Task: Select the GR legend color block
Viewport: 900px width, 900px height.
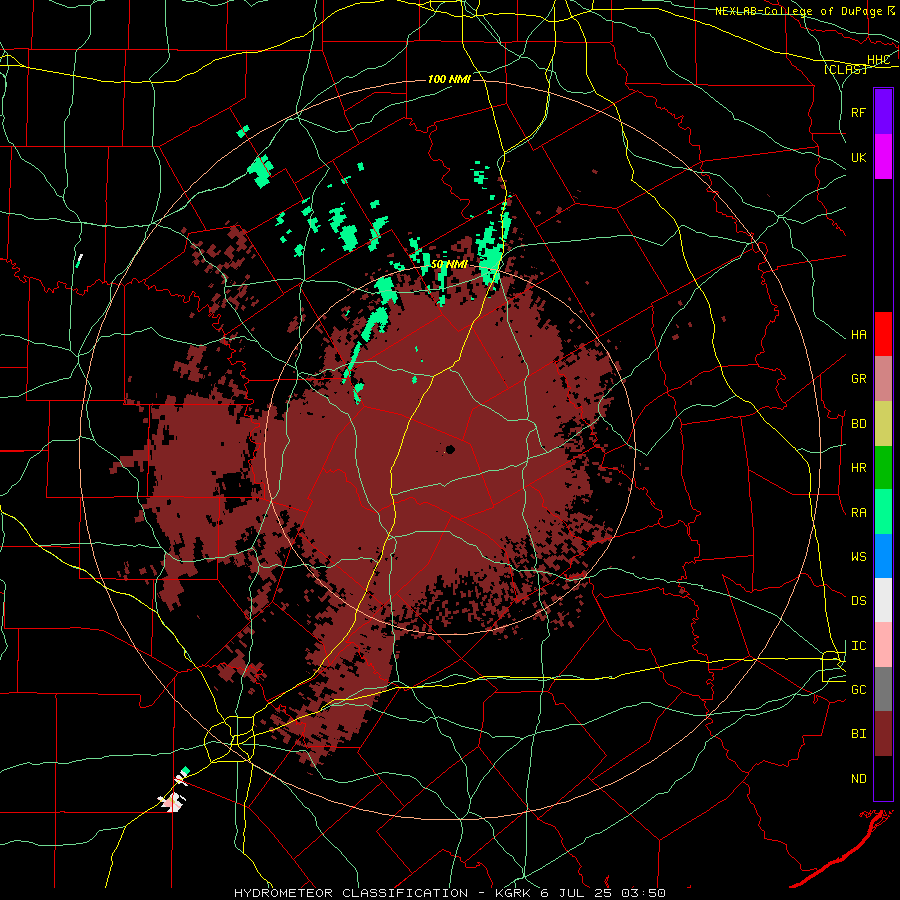Action: (x=883, y=379)
